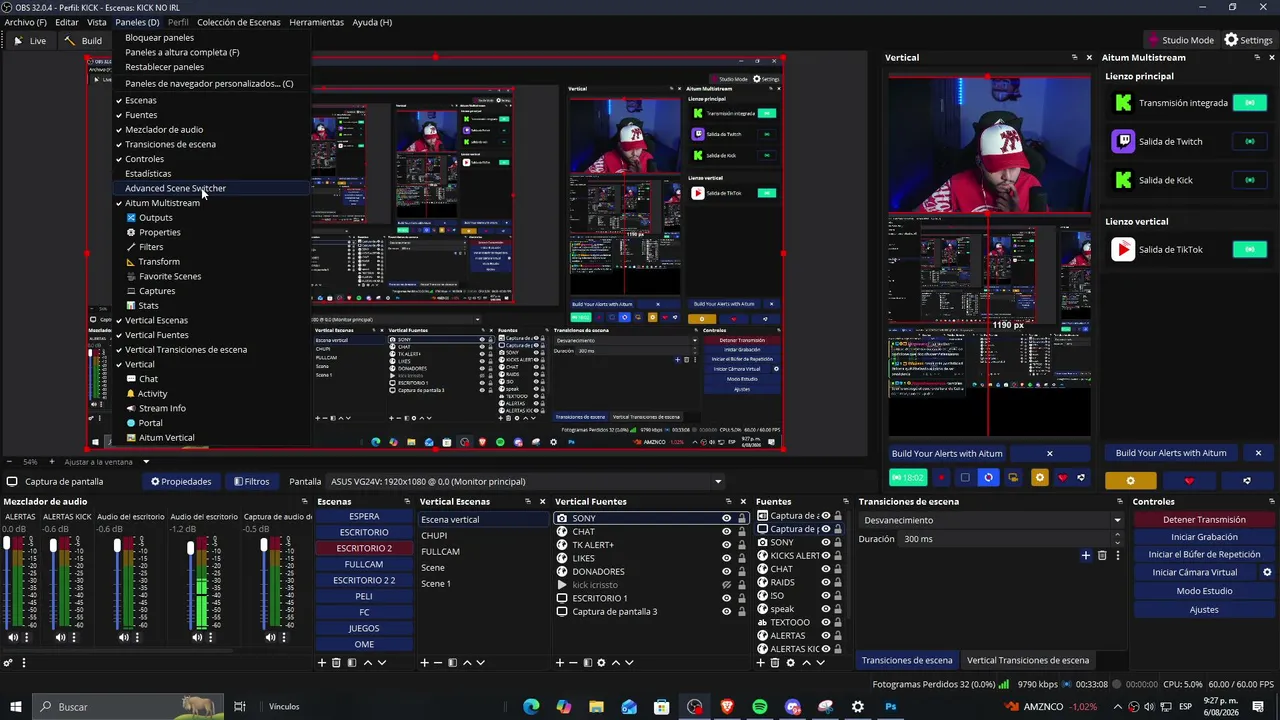Click the red record dot under Vertical preview
This screenshot has width=1280, height=720.
click(941, 478)
